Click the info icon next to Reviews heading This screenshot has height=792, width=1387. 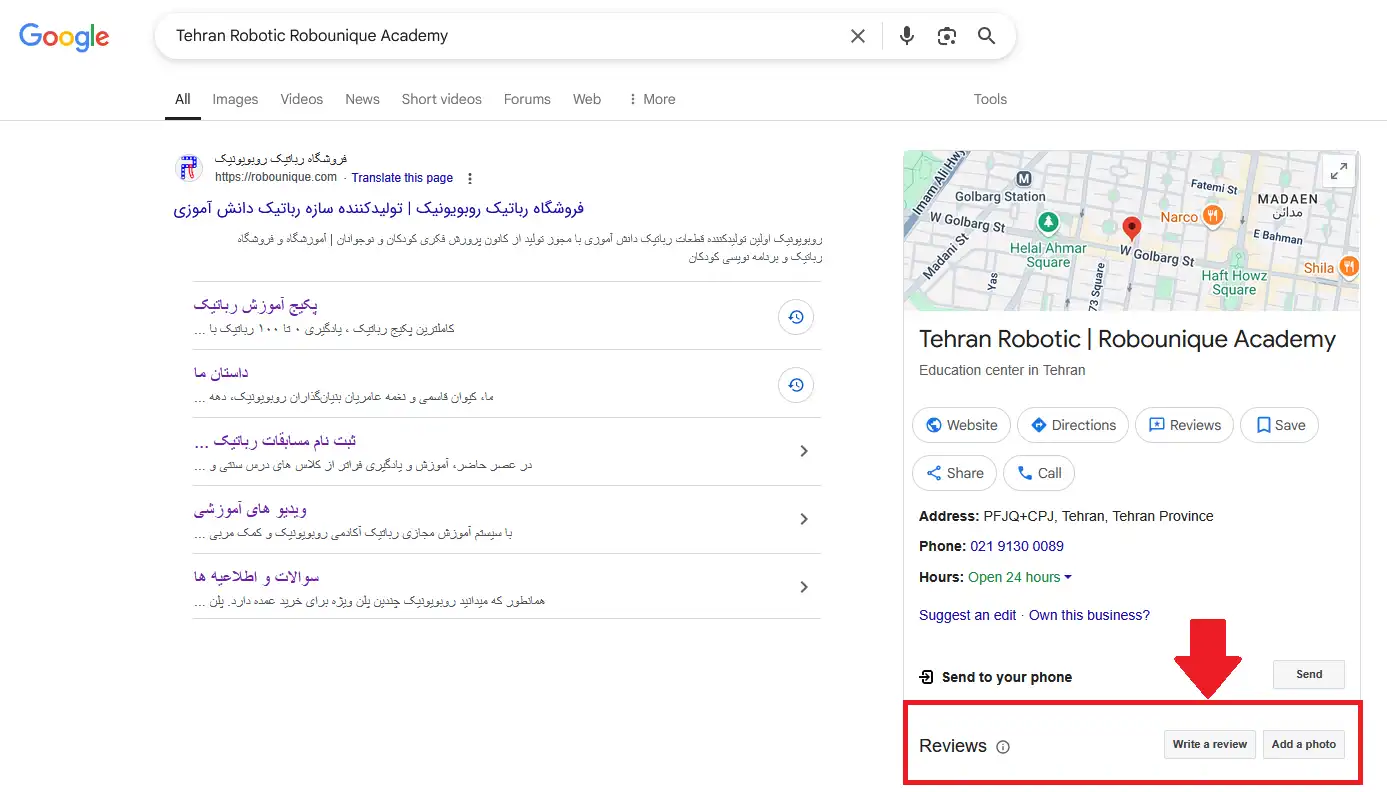[1003, 747]
